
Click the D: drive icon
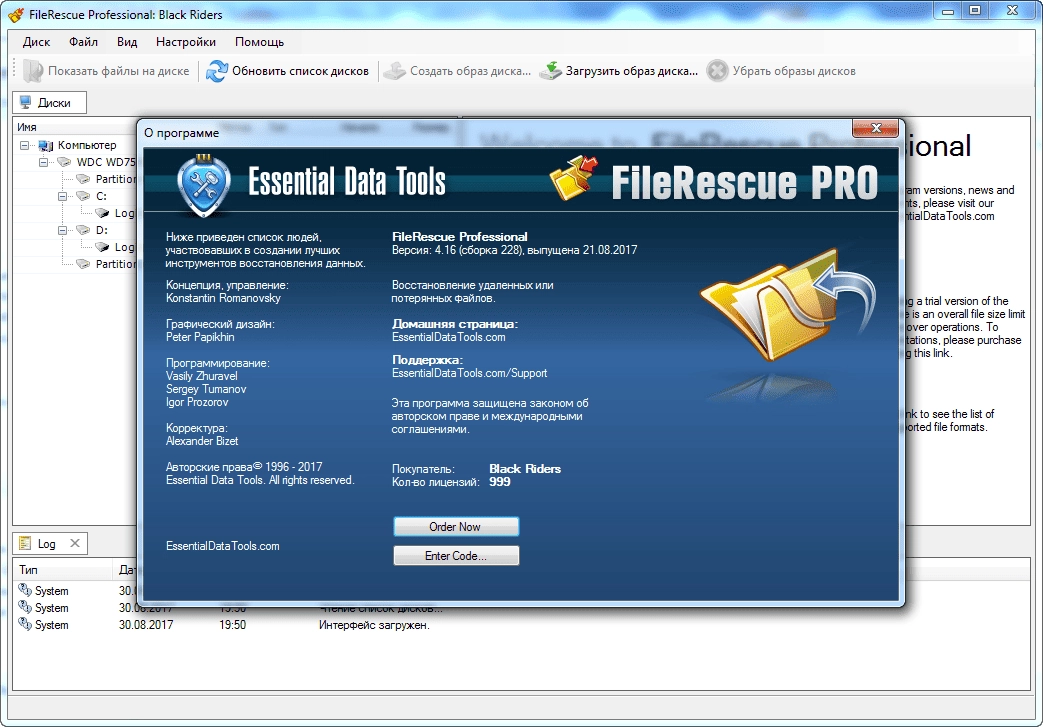83,229
